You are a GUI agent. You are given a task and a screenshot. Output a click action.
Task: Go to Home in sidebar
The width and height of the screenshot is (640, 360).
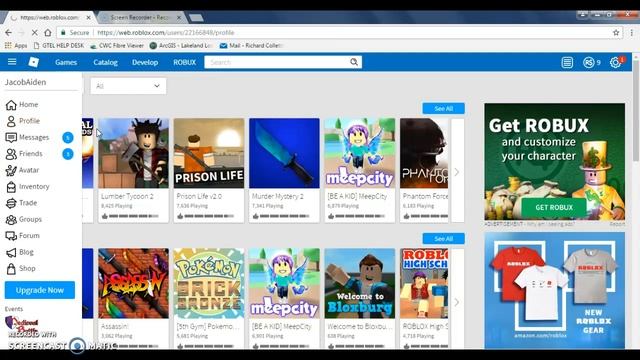[22, 104]
